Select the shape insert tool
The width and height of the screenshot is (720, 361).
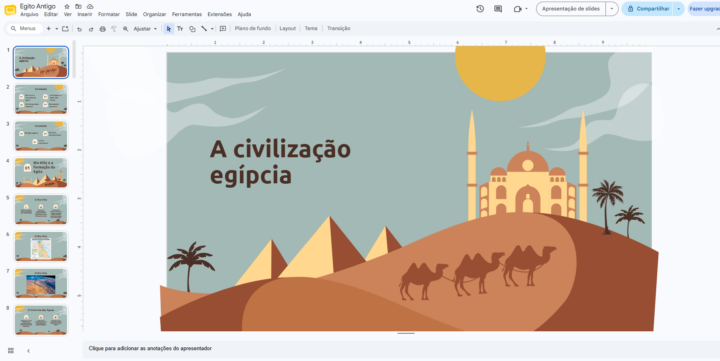pos(192,28)
